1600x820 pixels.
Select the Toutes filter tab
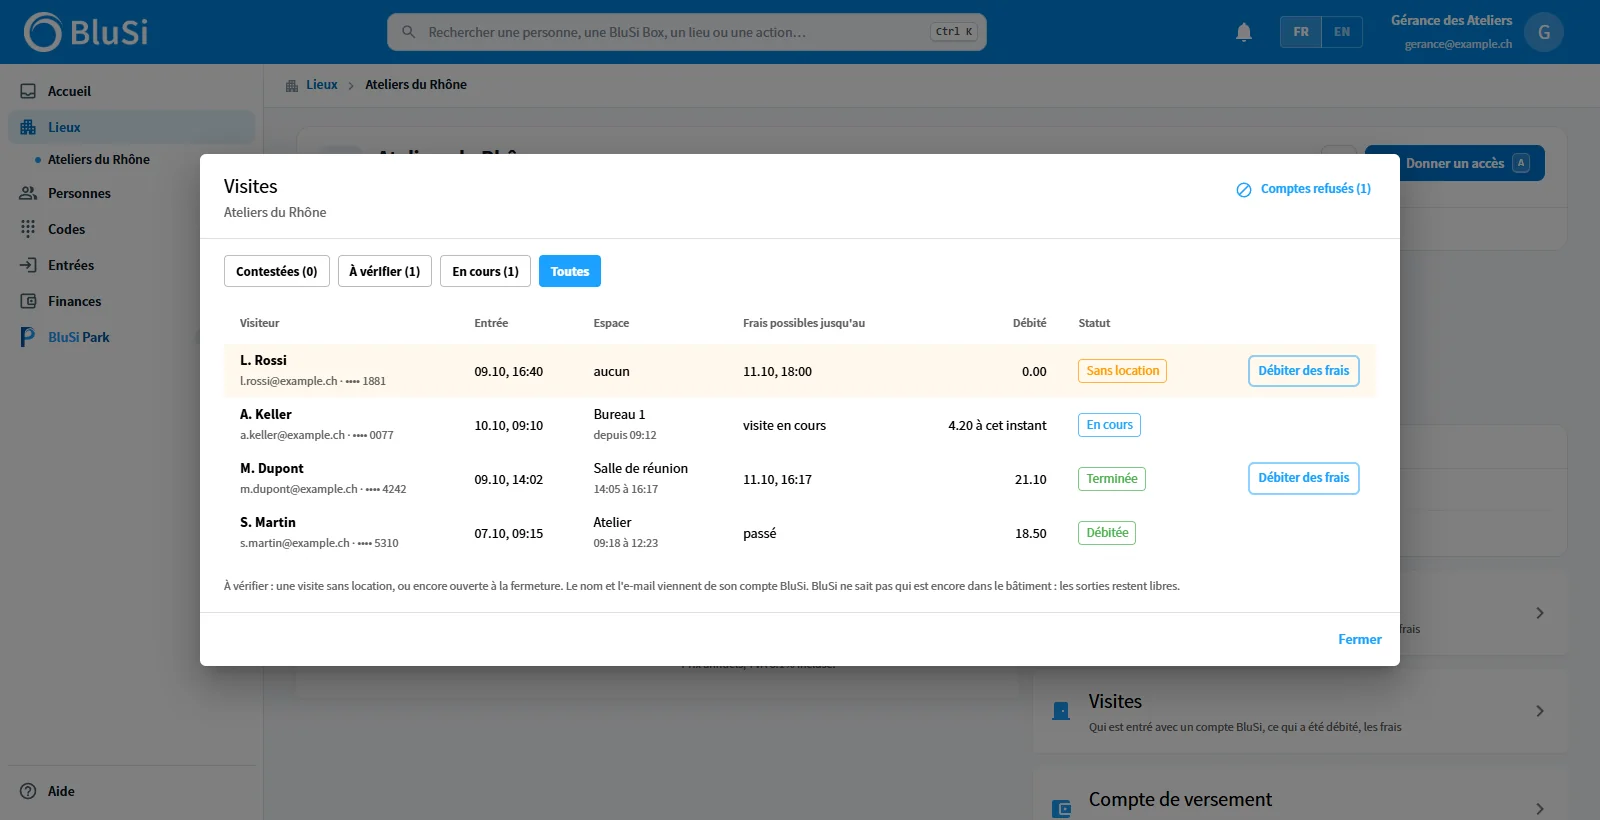(x=570, y=271)
